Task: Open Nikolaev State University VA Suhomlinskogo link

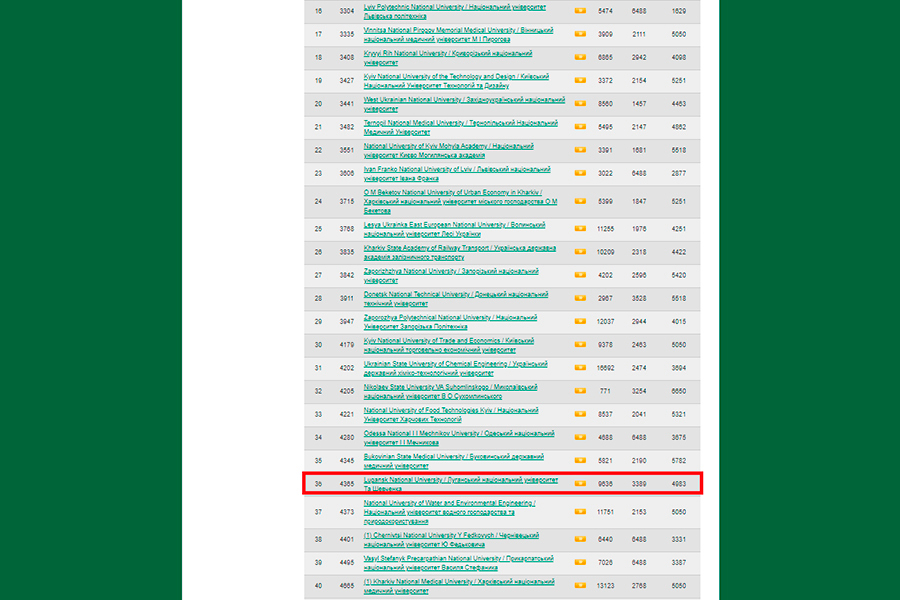Action: click(451, 392)
